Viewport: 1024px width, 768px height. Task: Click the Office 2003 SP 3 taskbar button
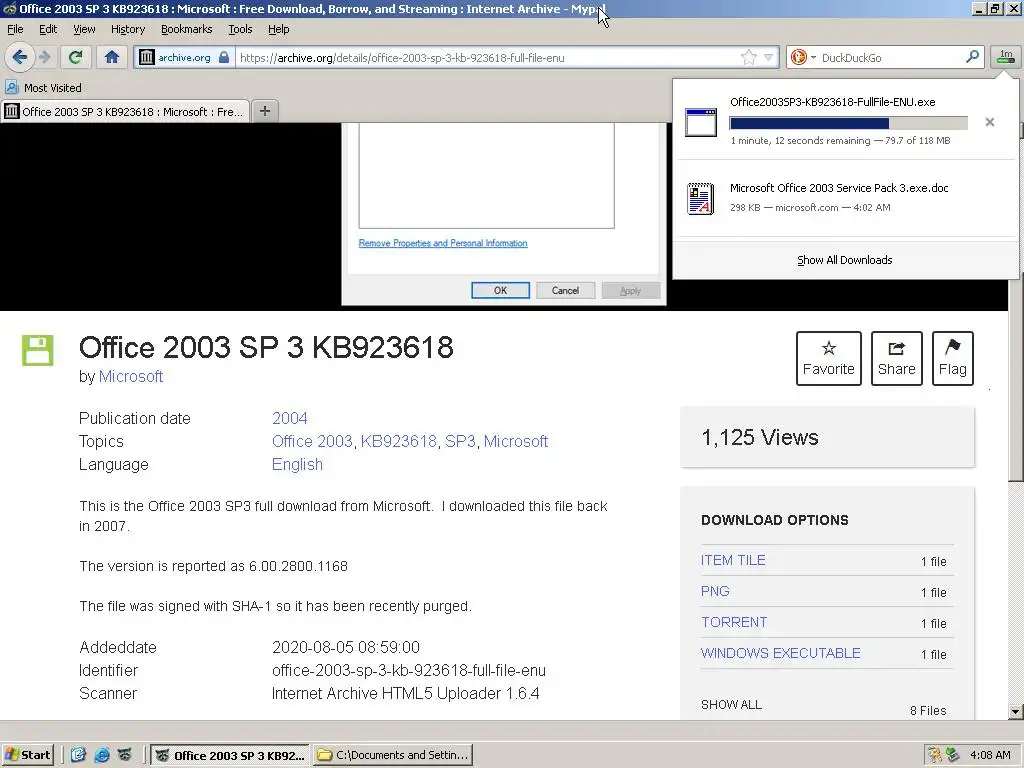pos(231,755)
